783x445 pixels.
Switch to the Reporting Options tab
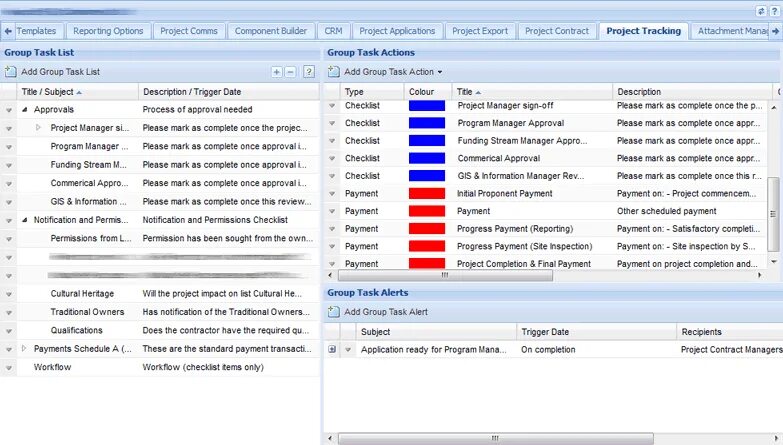[x=108, y=31]
